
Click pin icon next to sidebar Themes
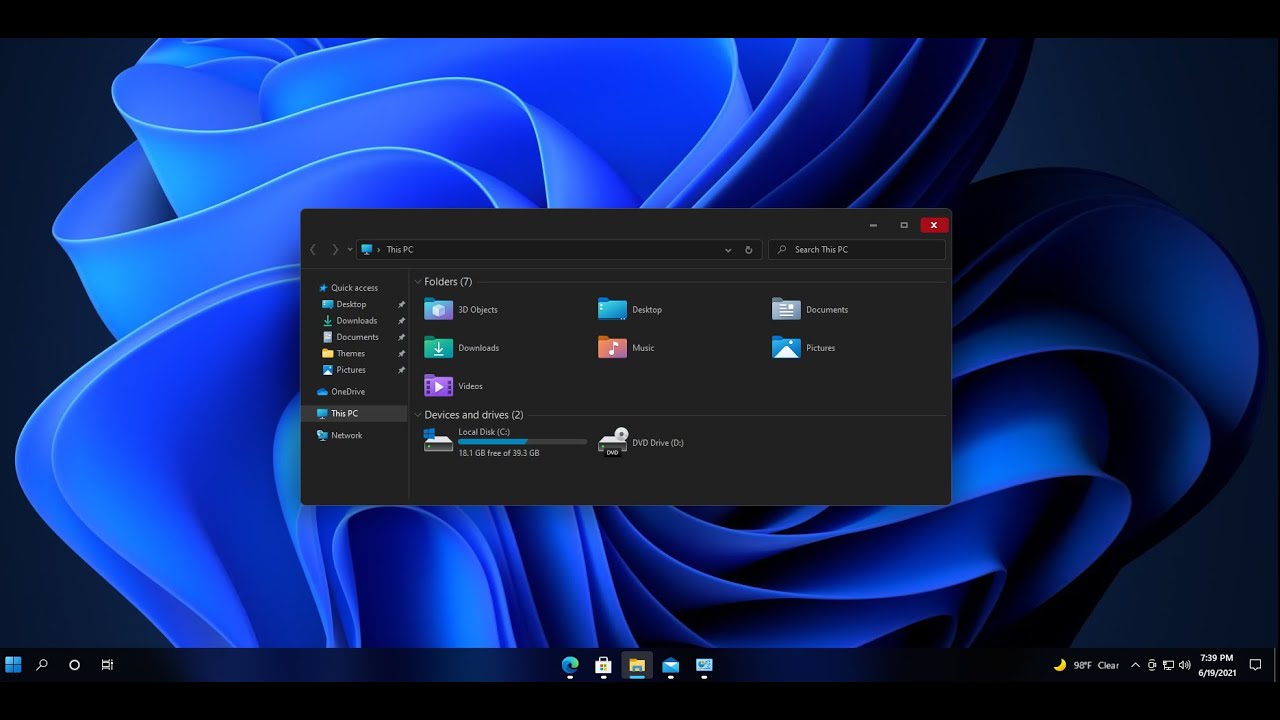click(x=401, y=354)
